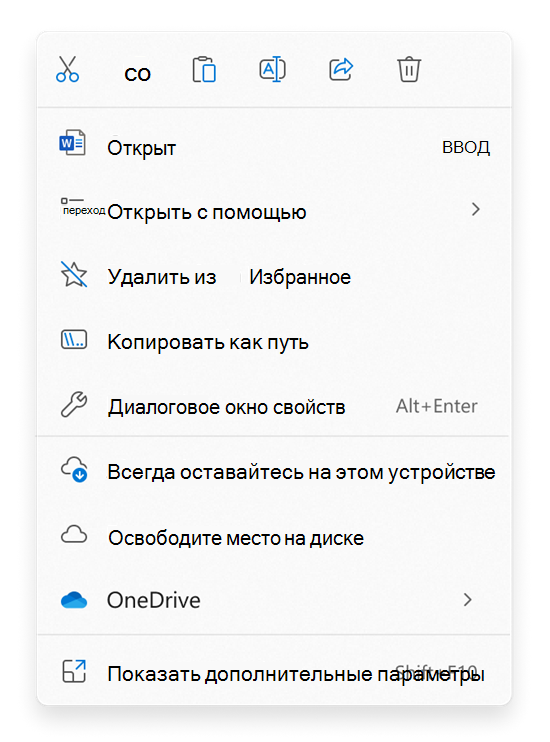Select "Копировать как путь"
Screen dimensions: 550x742
point(274,342)
